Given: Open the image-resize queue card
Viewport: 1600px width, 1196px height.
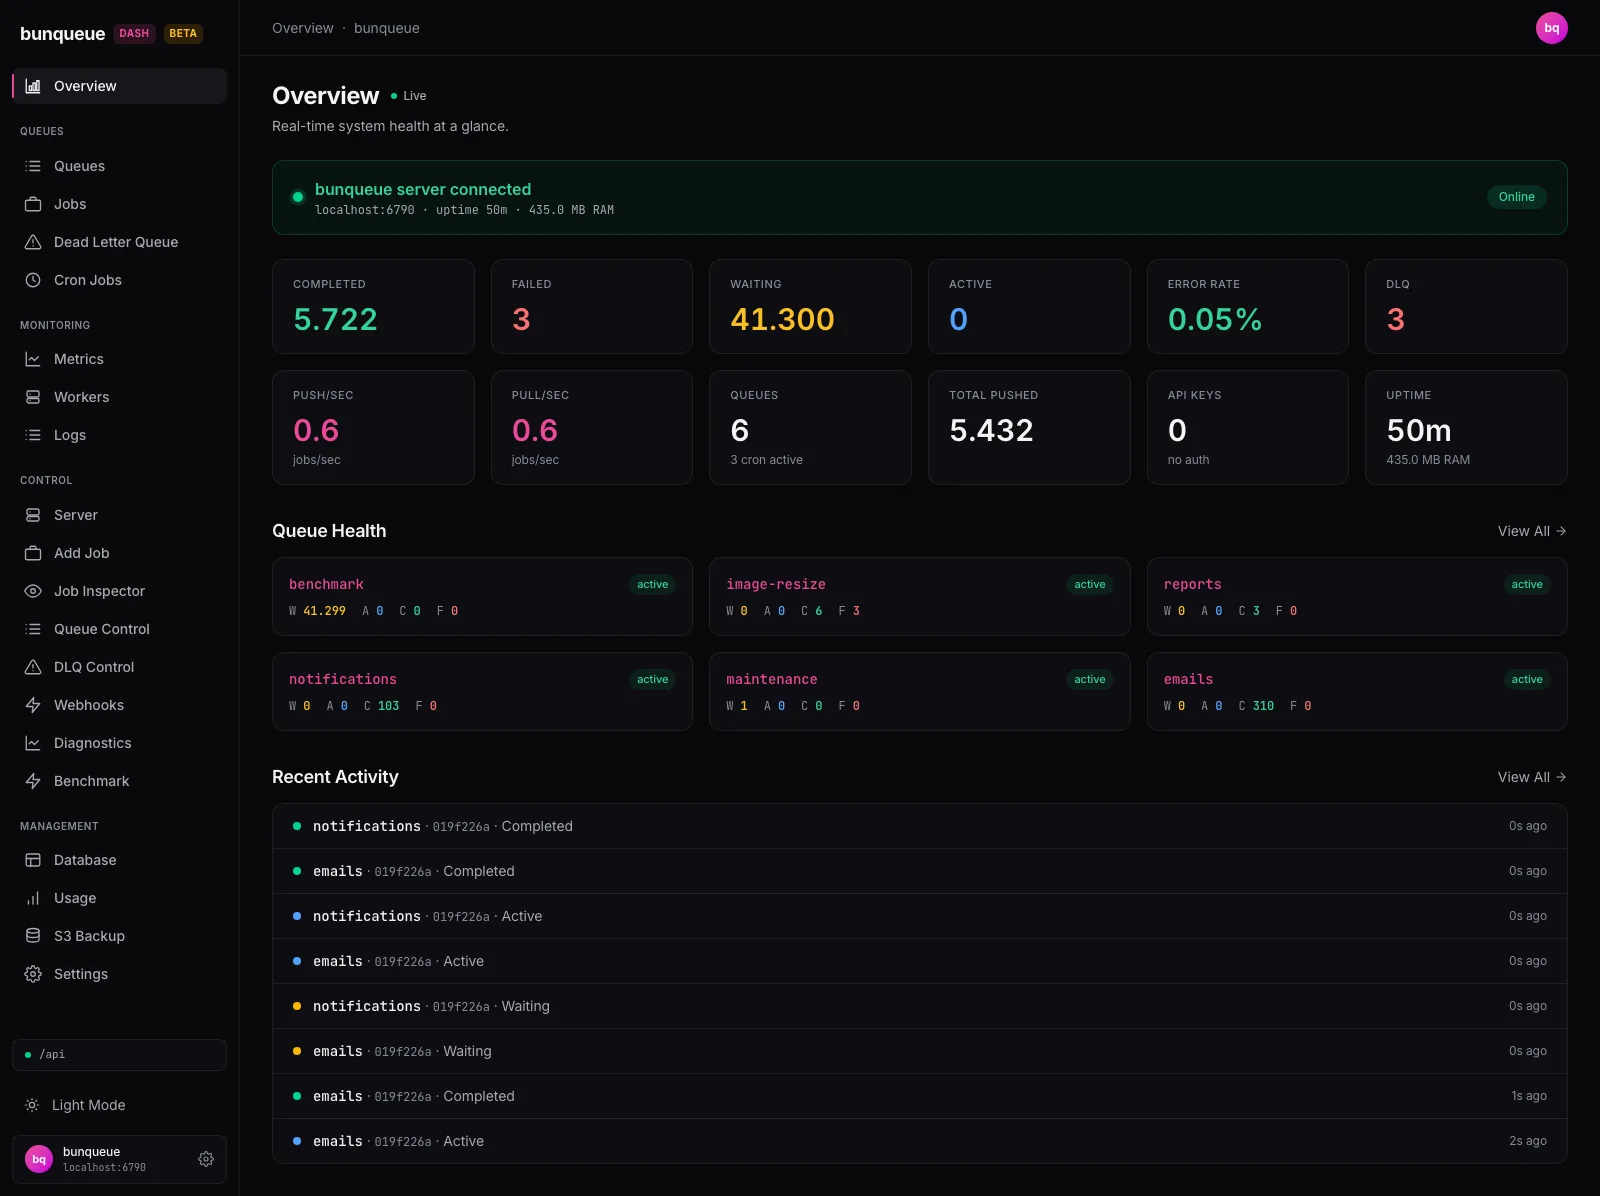Looking at the screenshot, I should 919,596.
